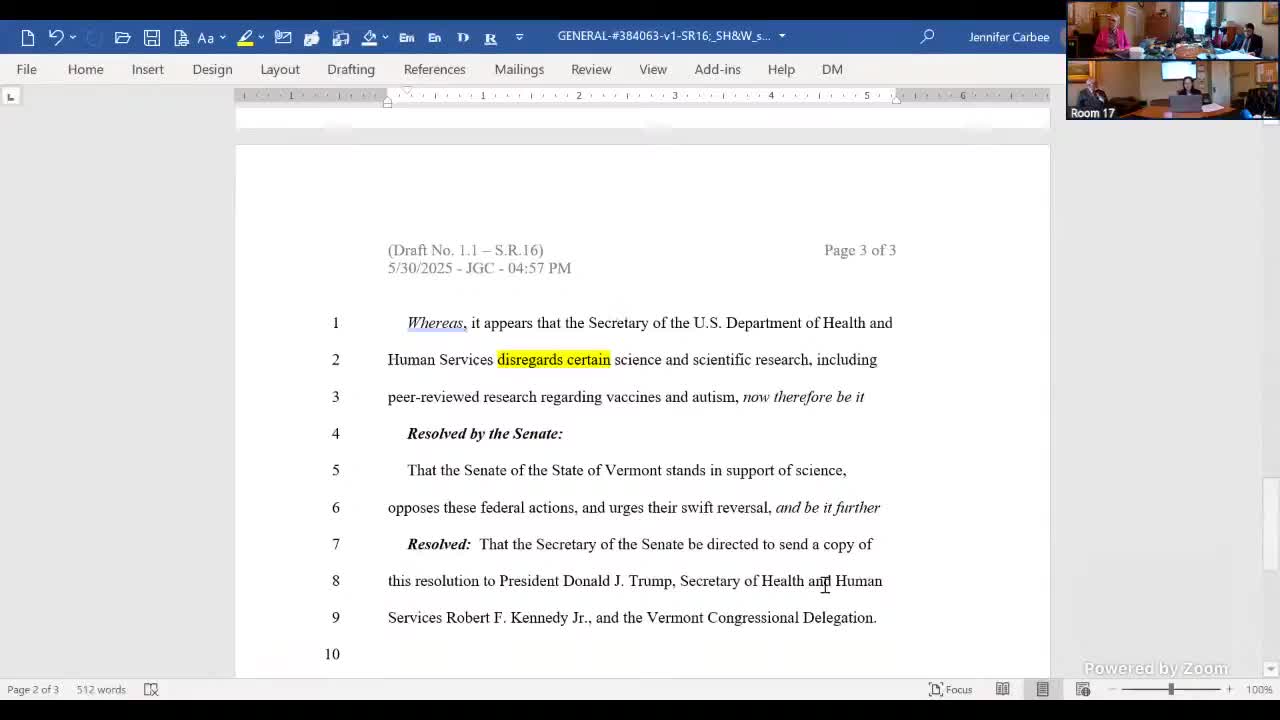Open the Add-ins tab

tap(718, 69)
